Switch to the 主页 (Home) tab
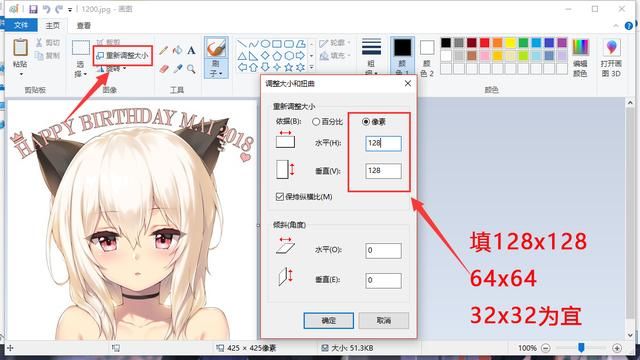 [x=52, y=25]
